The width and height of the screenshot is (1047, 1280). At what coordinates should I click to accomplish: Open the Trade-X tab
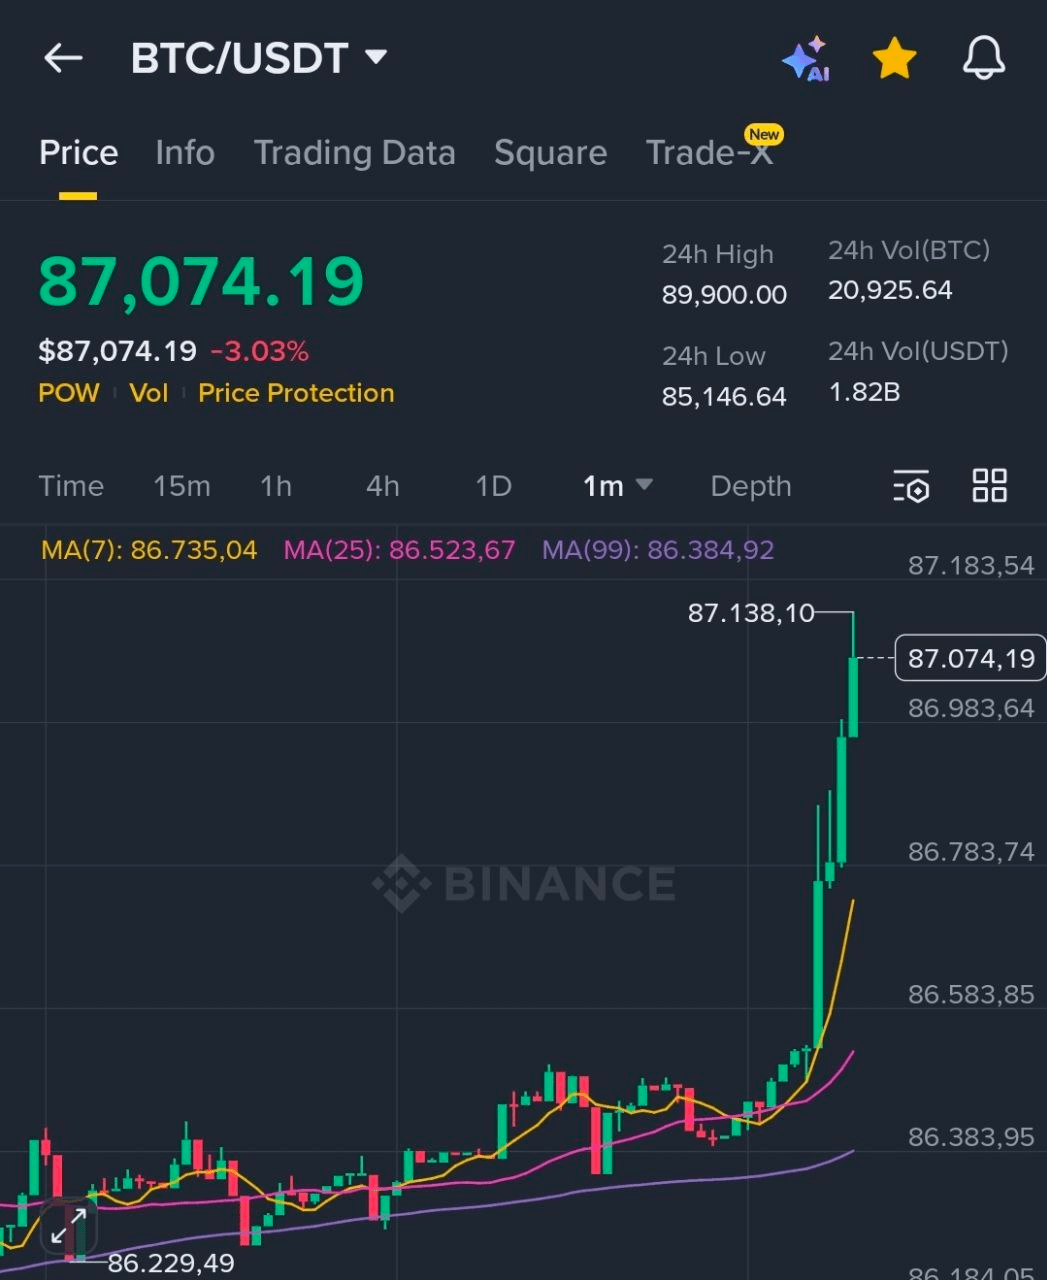[x=709, y=153]
